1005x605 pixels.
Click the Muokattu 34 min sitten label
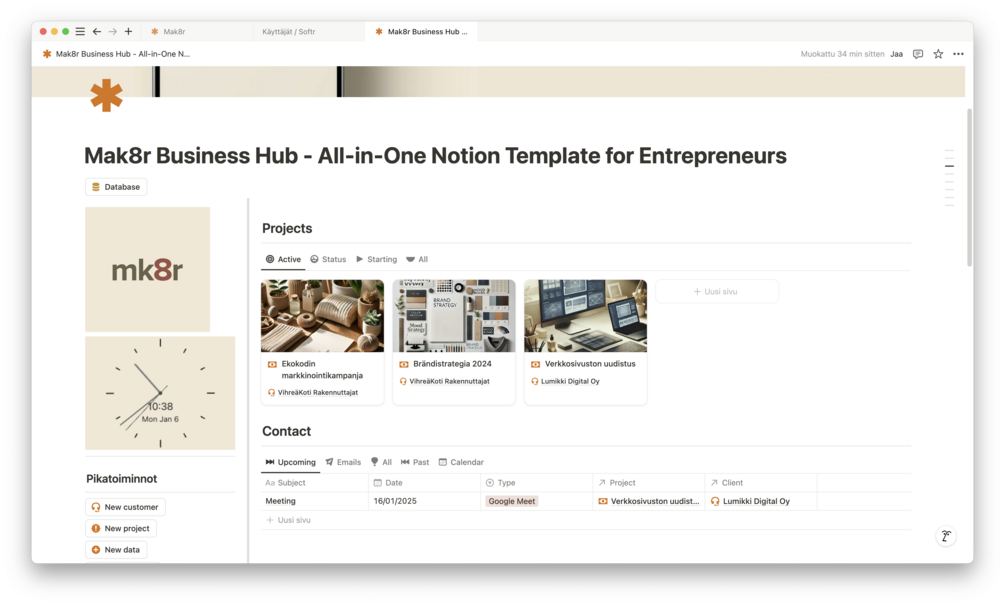click(842, 54)
